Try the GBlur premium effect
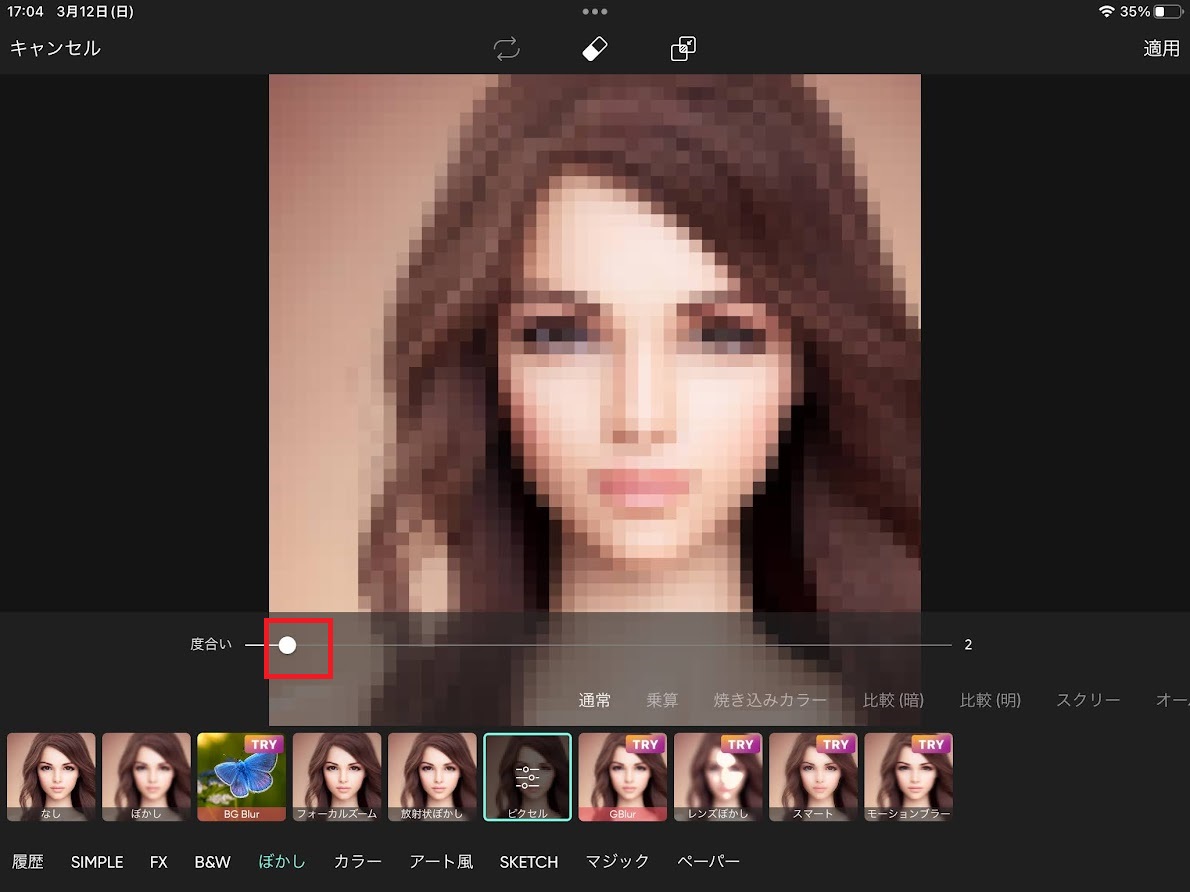The width and height of the screenshot is (1190, 892). tap(622, 777)
